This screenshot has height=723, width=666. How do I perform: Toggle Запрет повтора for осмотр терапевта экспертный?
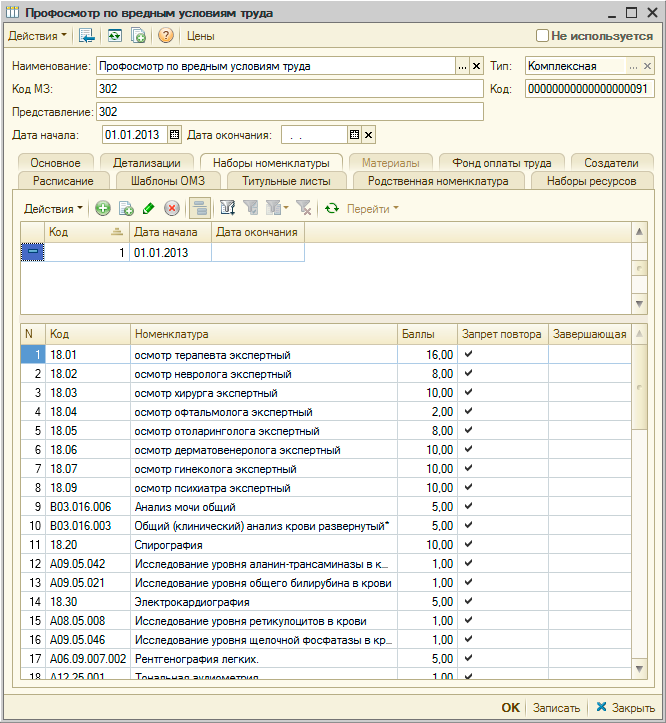click(x=468, y=354)
